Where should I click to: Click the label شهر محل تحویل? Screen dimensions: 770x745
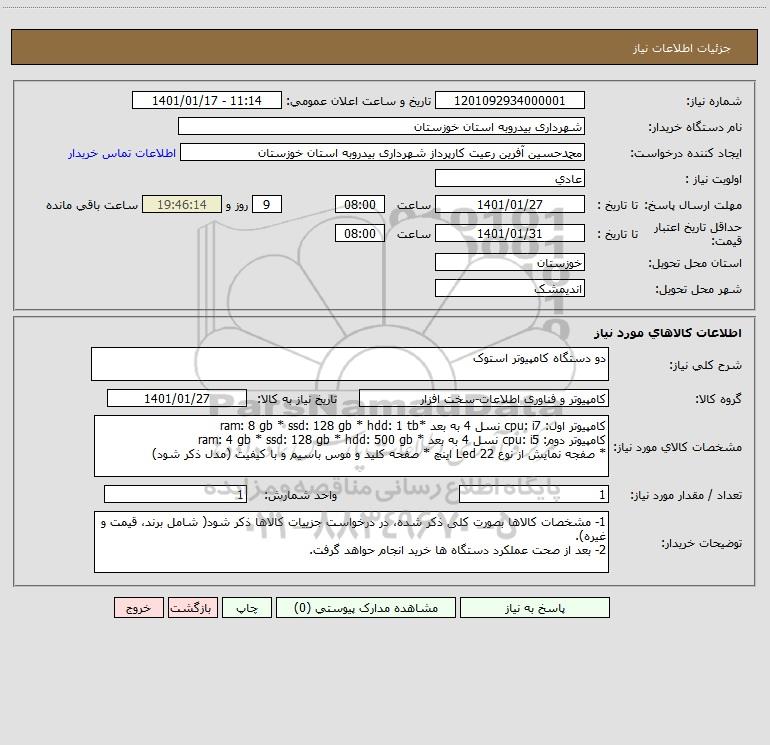pyautogui.click(x=698, y=289)
